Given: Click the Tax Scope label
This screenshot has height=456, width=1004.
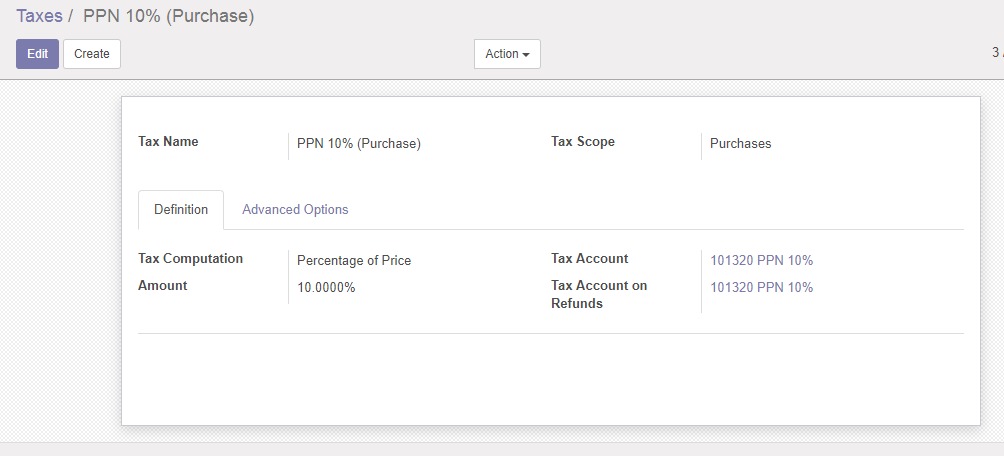Looking at the screenshot, I should click(x=583, y=142).
